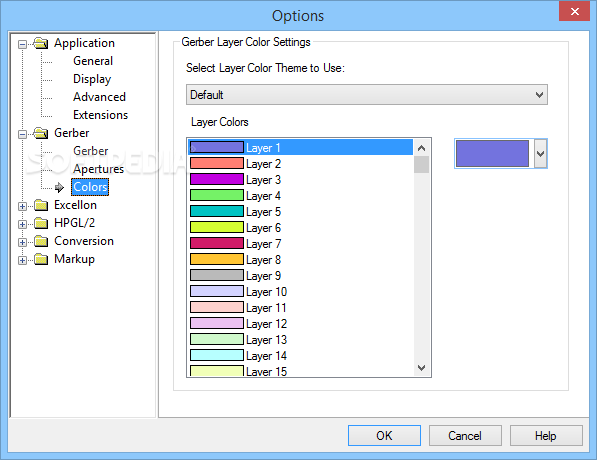Close the Options dialog
Viewport: 597px width, 460px height.
coord(575,11)
